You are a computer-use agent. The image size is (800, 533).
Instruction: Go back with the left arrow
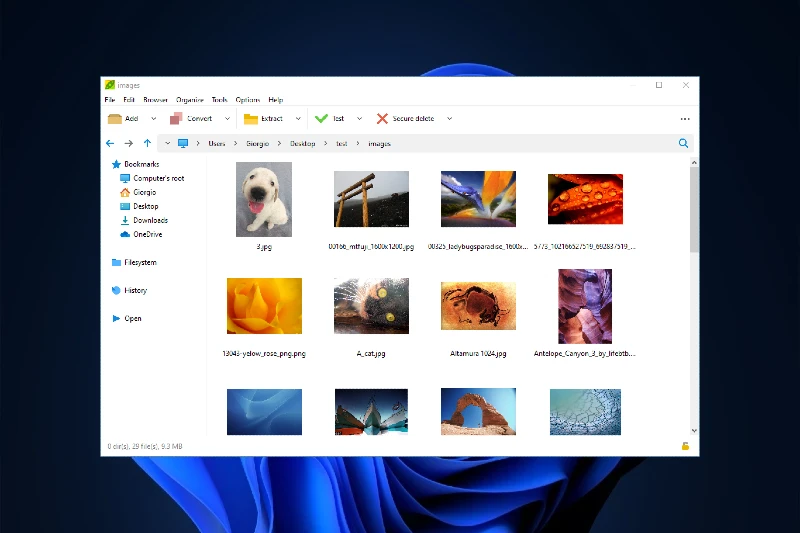(x=110, y=143)
